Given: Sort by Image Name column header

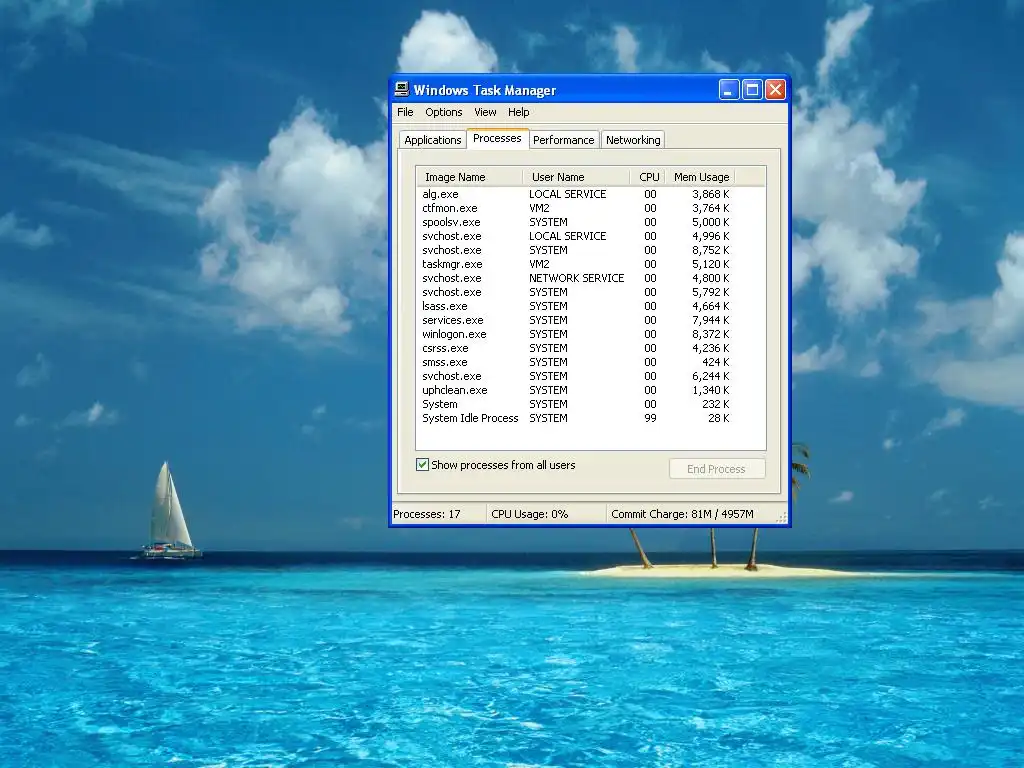Looking at the screenshot, I should pyautogui.click(x=470, y=177).
